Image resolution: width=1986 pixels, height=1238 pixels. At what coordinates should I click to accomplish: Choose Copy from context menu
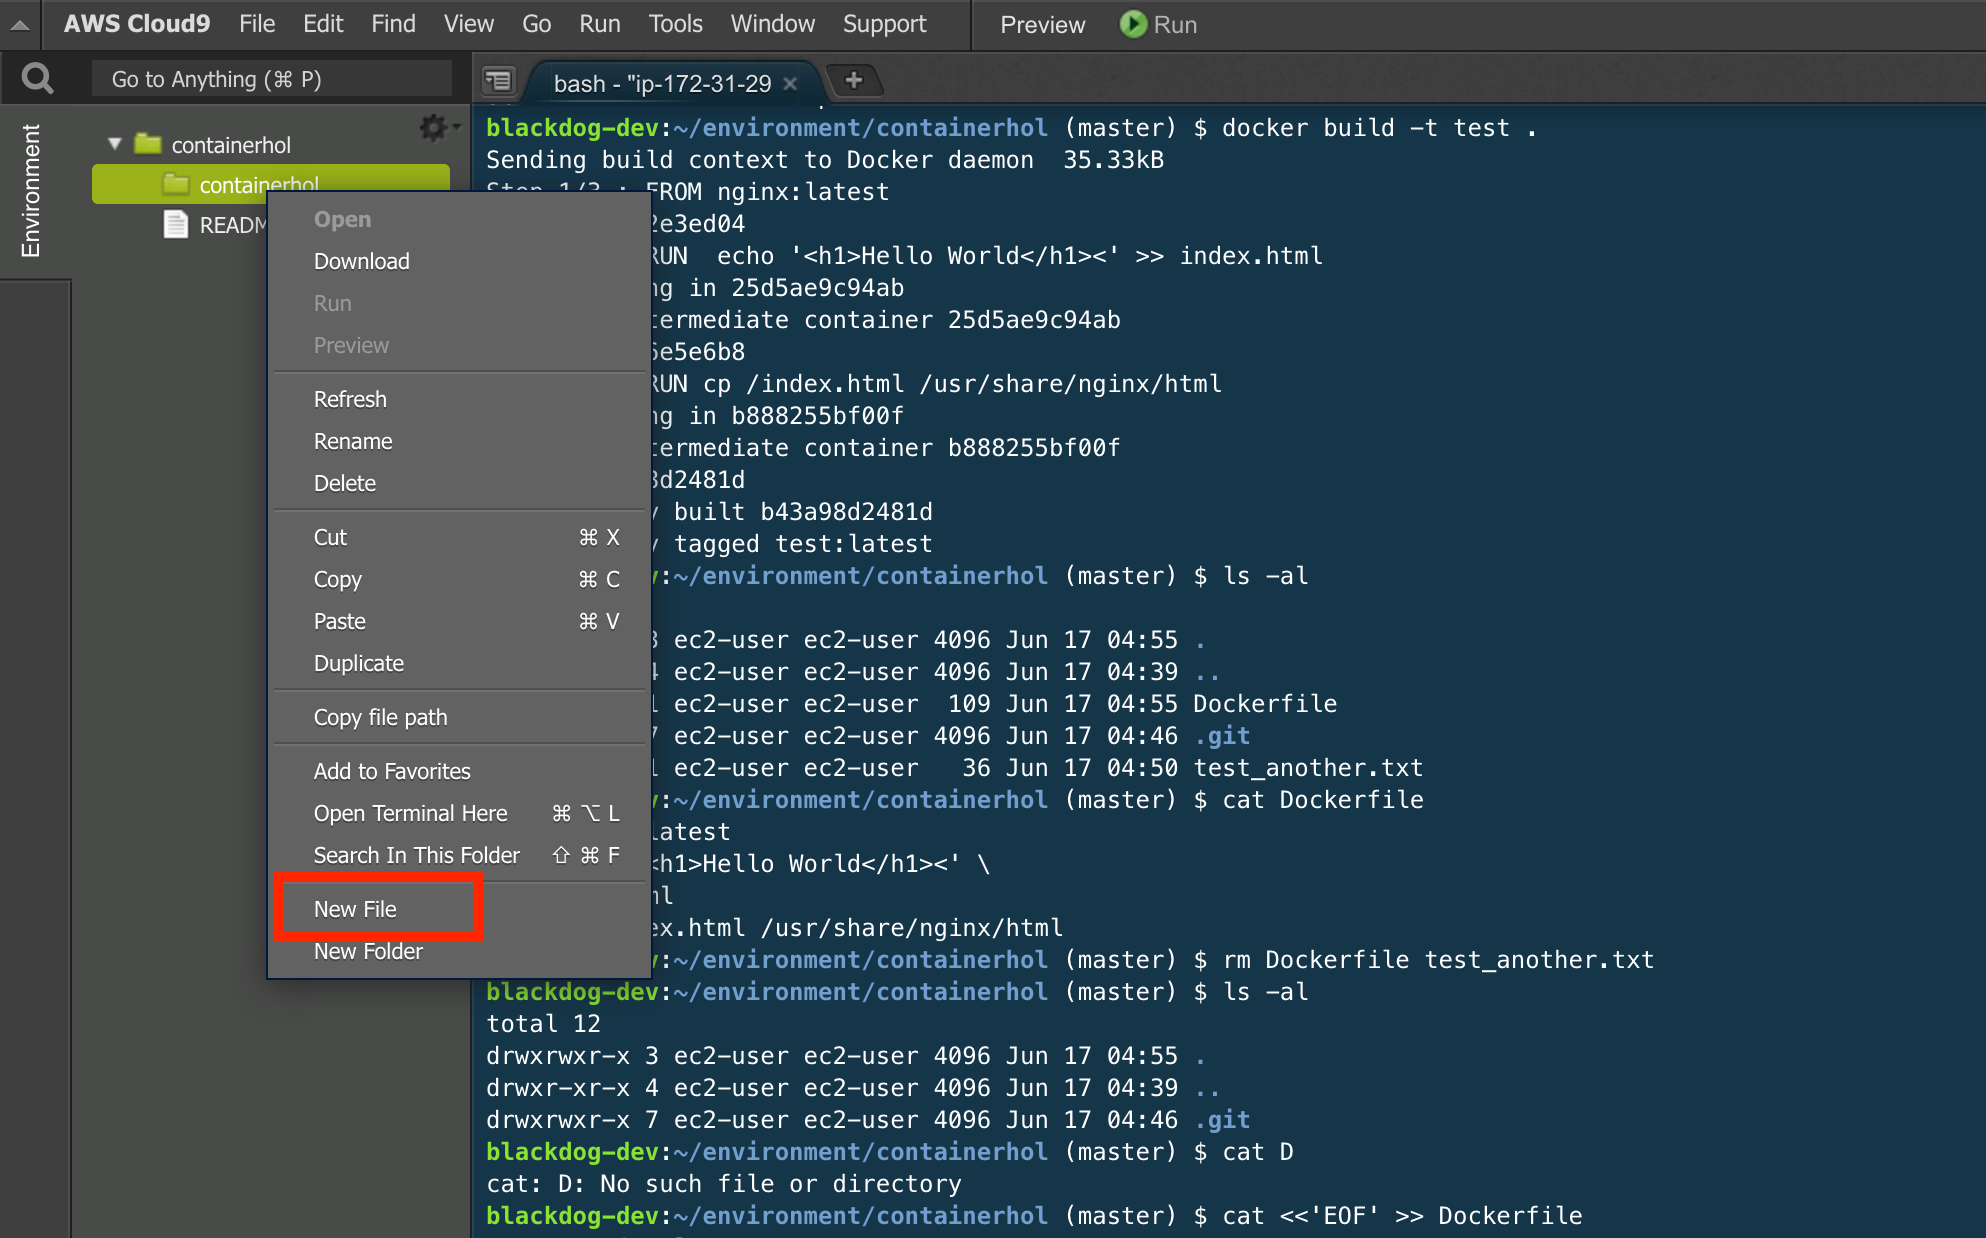(460, 579)
